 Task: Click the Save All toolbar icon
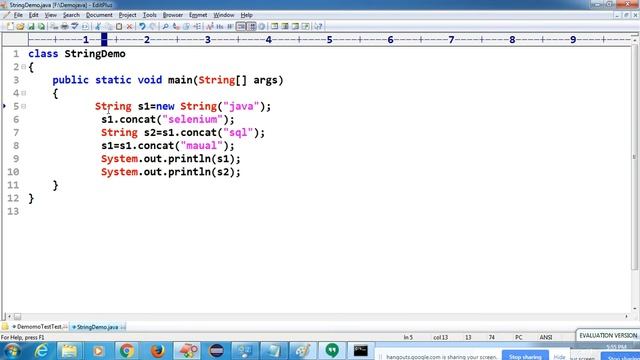pyautogui.click(x=41, y=27)
